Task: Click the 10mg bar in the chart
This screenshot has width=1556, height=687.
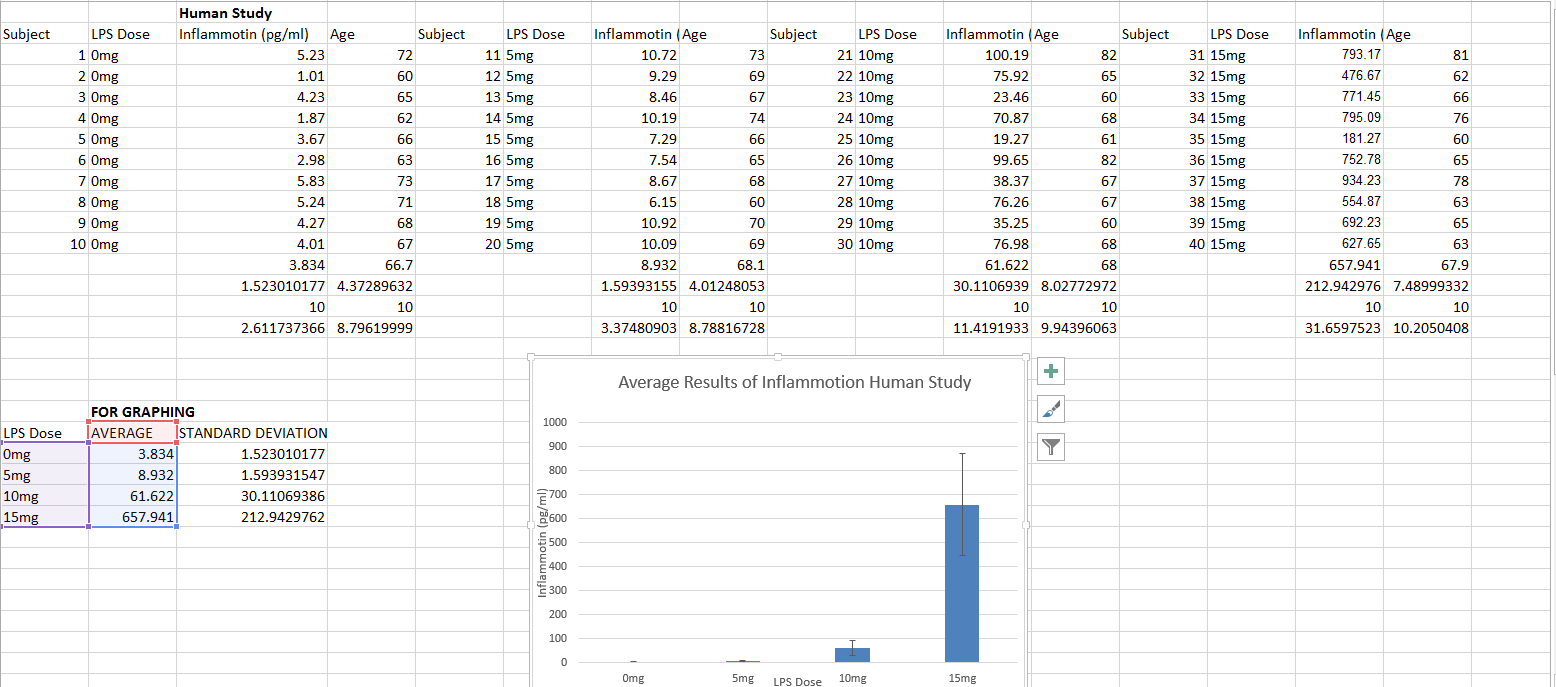Action: pyautogui.click(x=852, y=654)
